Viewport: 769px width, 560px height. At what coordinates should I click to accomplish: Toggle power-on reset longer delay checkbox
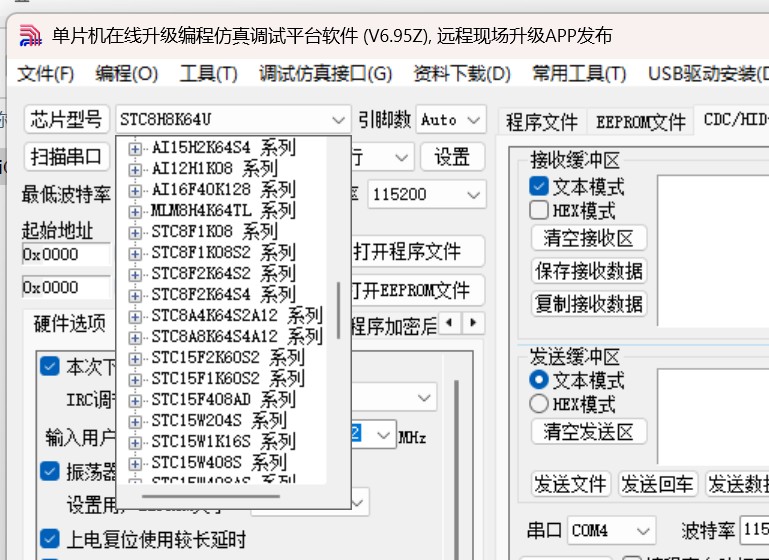click(x=50, y=540)
